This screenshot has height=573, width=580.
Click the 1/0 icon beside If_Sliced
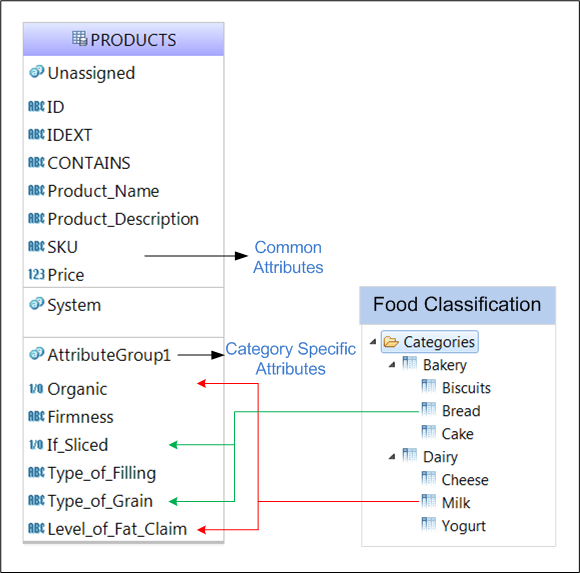36,445
